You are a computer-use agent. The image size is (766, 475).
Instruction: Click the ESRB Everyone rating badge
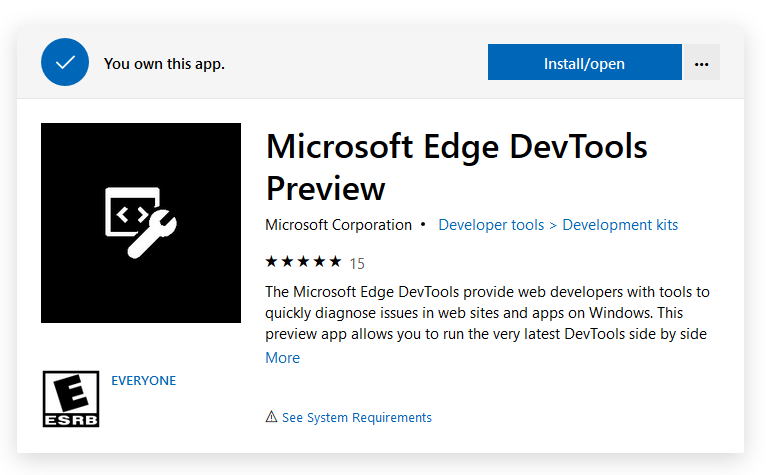[x=71, y=399]
